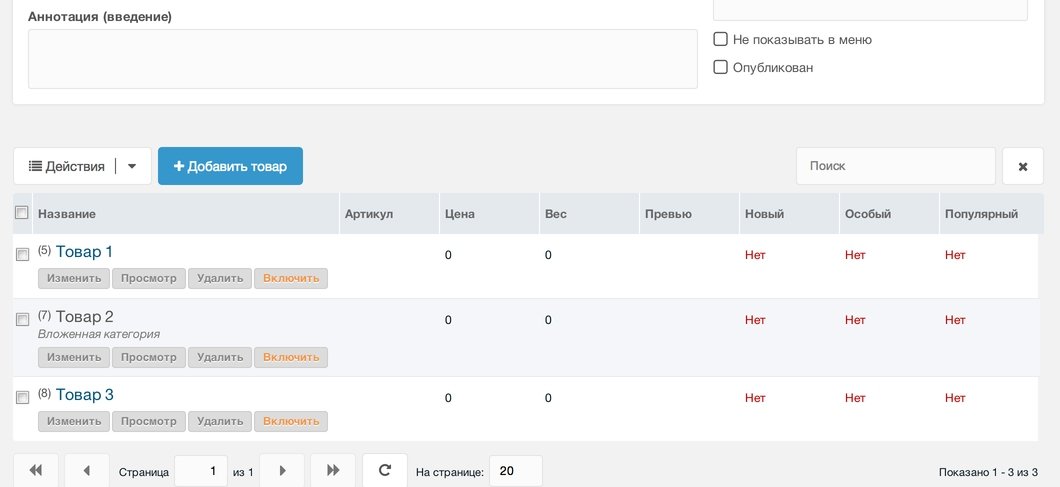Refresh the product table
Screen dimensions: 1060x487
(385, 470)
